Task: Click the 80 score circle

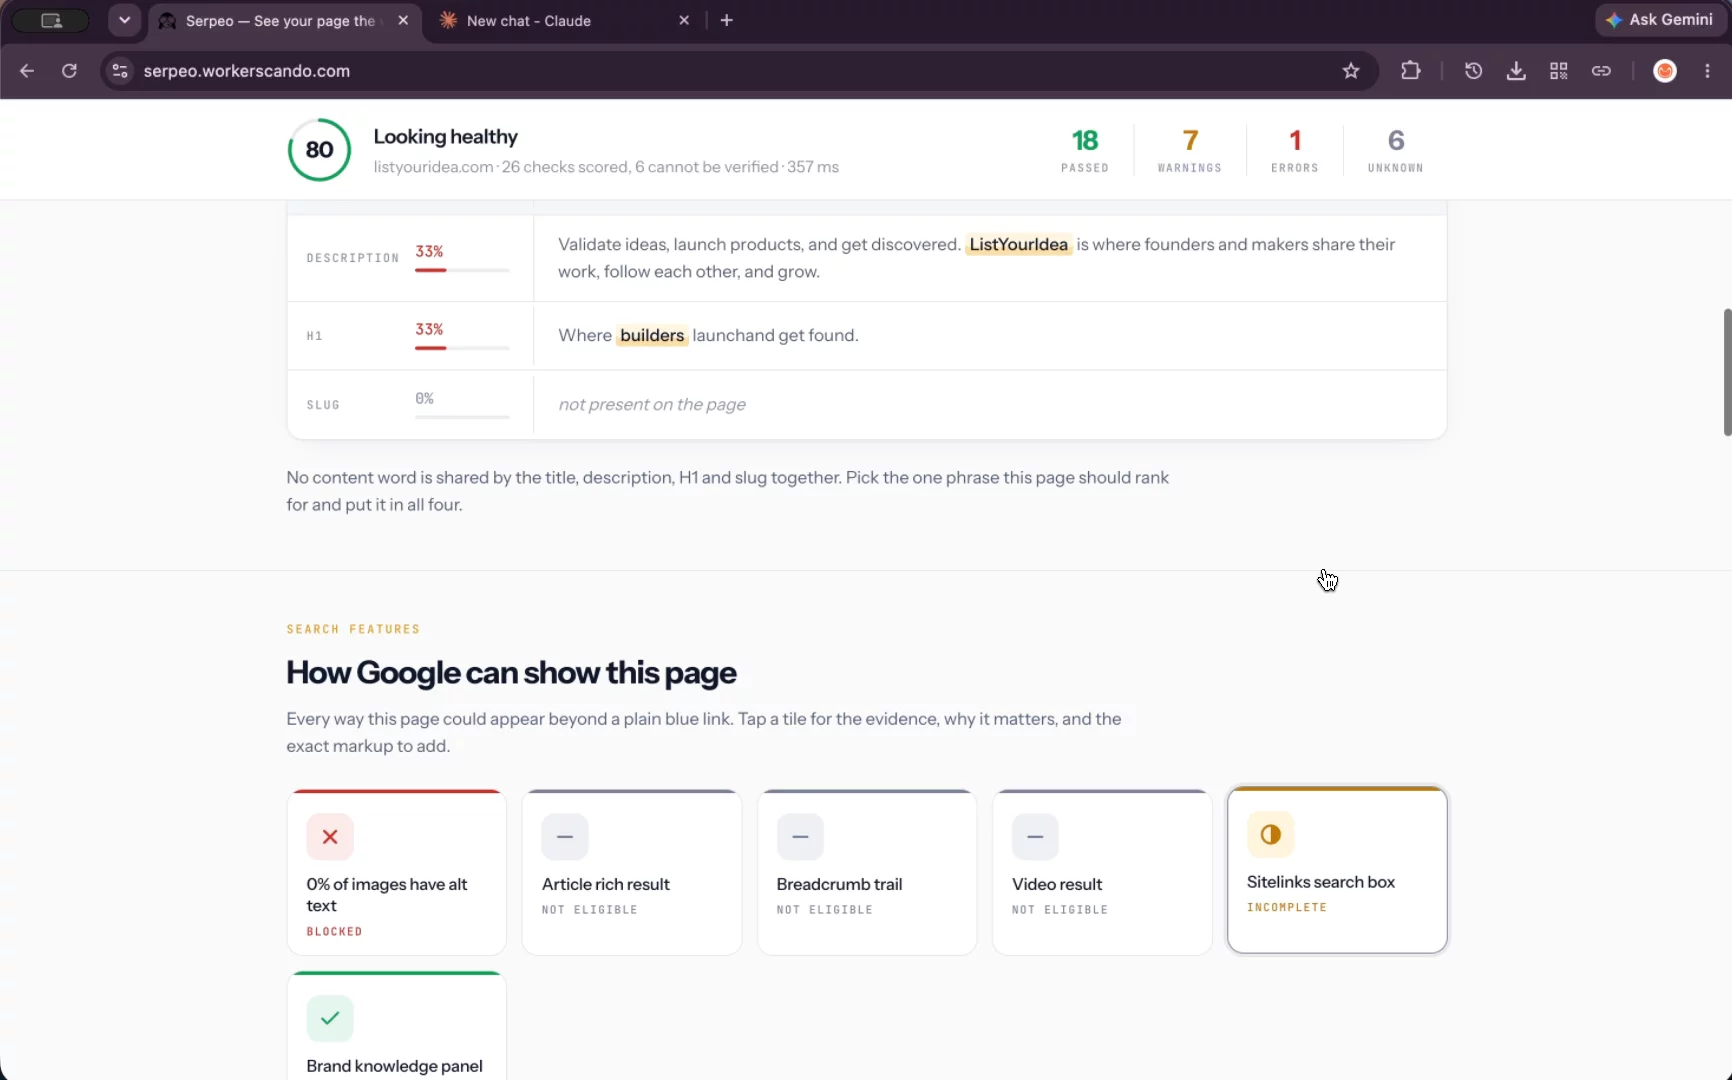Action: pyautogui.click(x=319, y=150)
